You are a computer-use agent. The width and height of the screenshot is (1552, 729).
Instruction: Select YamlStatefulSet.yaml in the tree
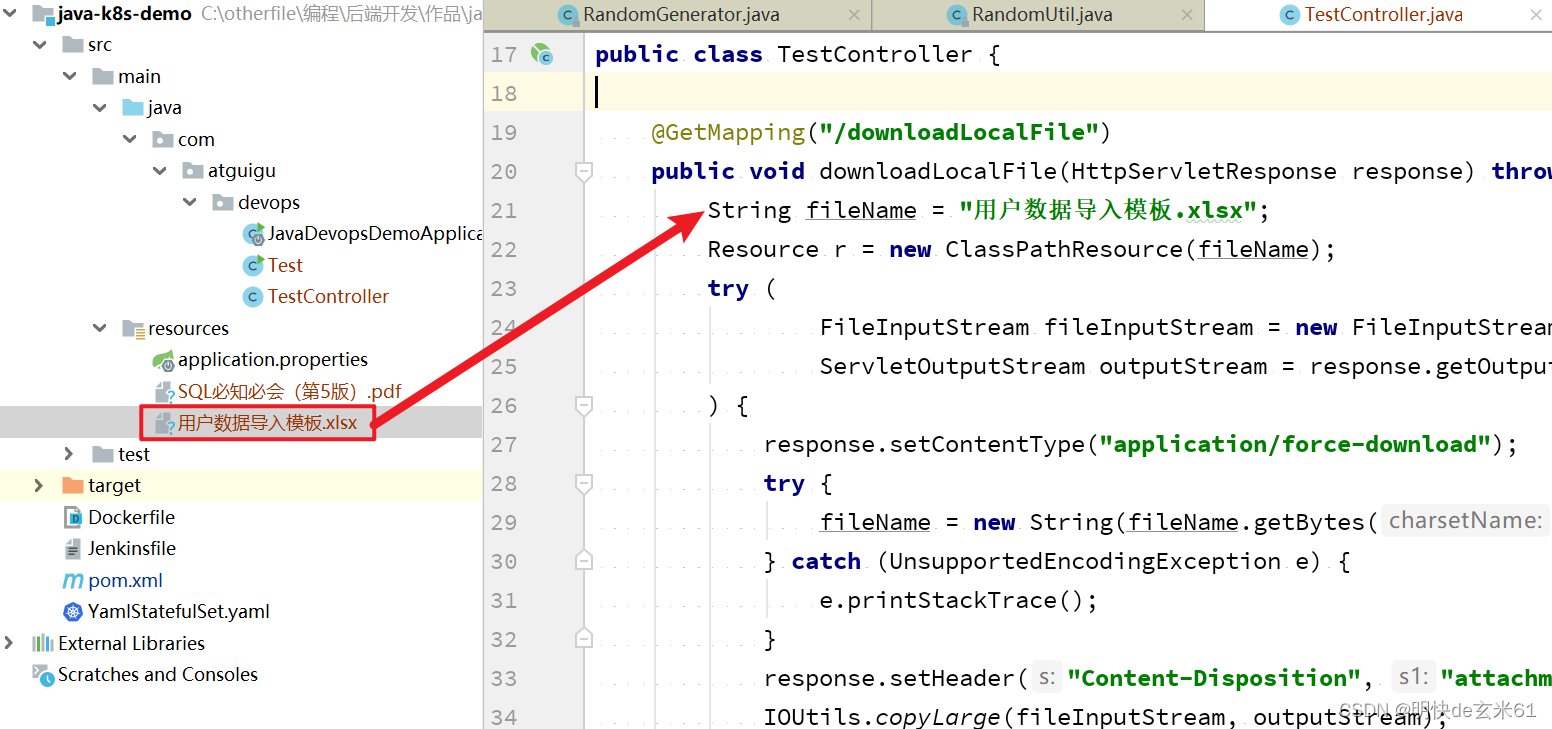179,611
